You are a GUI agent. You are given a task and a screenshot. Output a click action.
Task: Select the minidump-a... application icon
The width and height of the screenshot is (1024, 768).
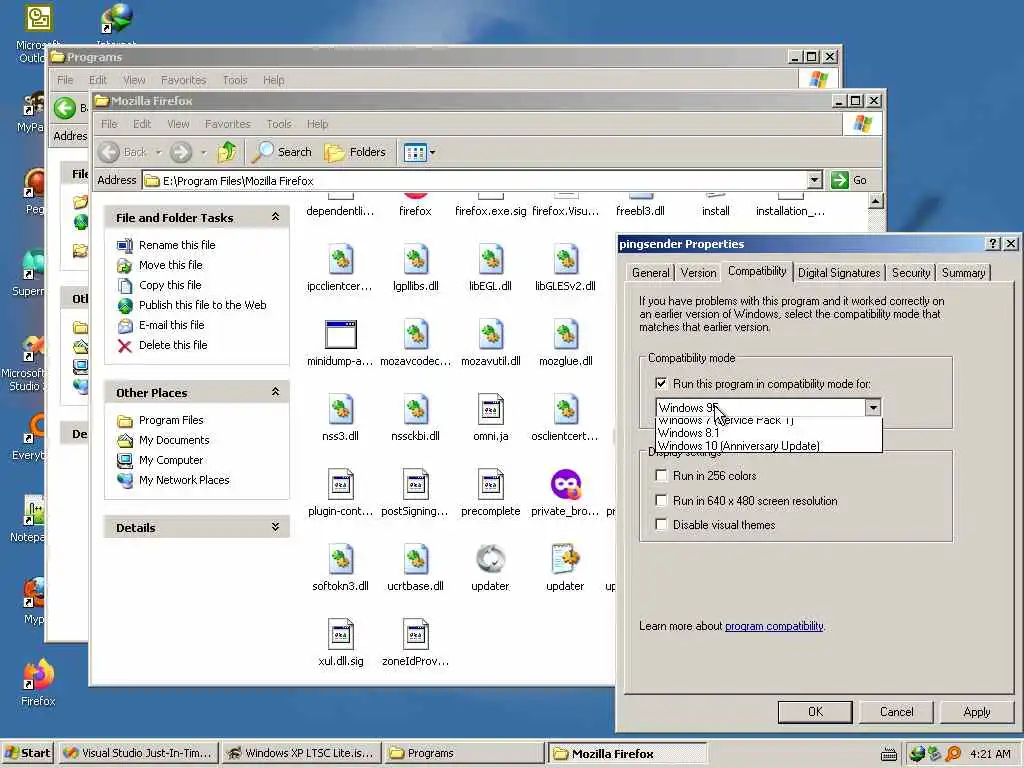(x=340, y=334)
